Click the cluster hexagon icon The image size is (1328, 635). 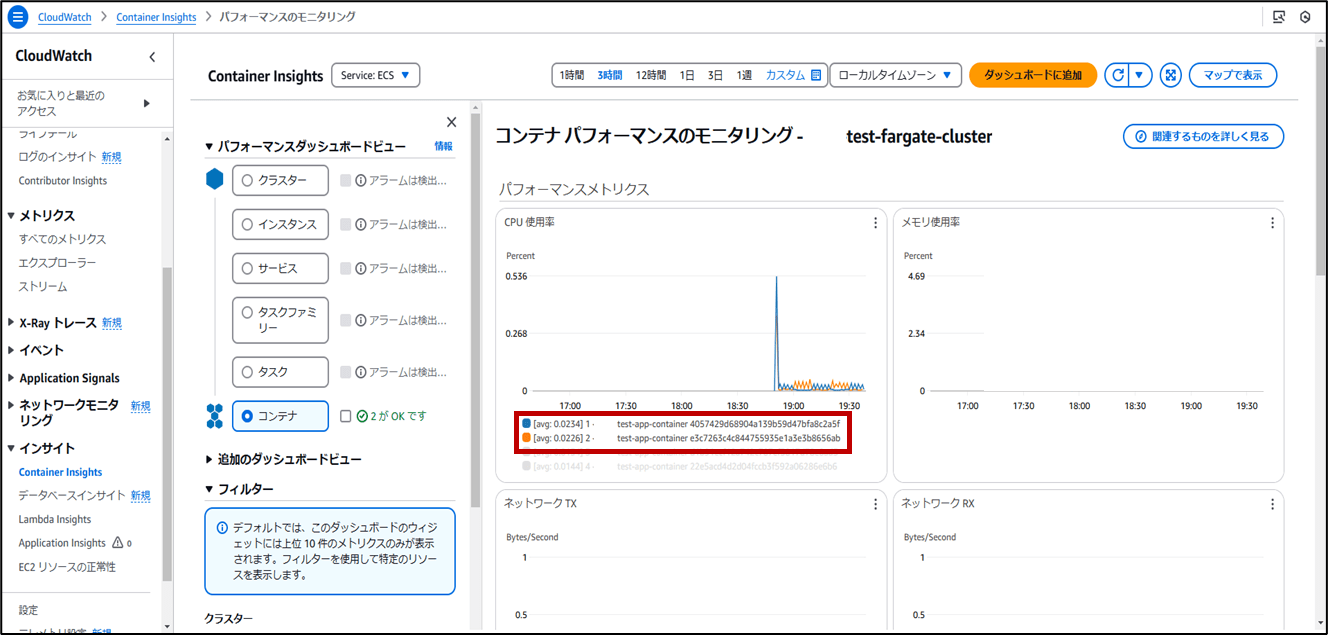214,180
